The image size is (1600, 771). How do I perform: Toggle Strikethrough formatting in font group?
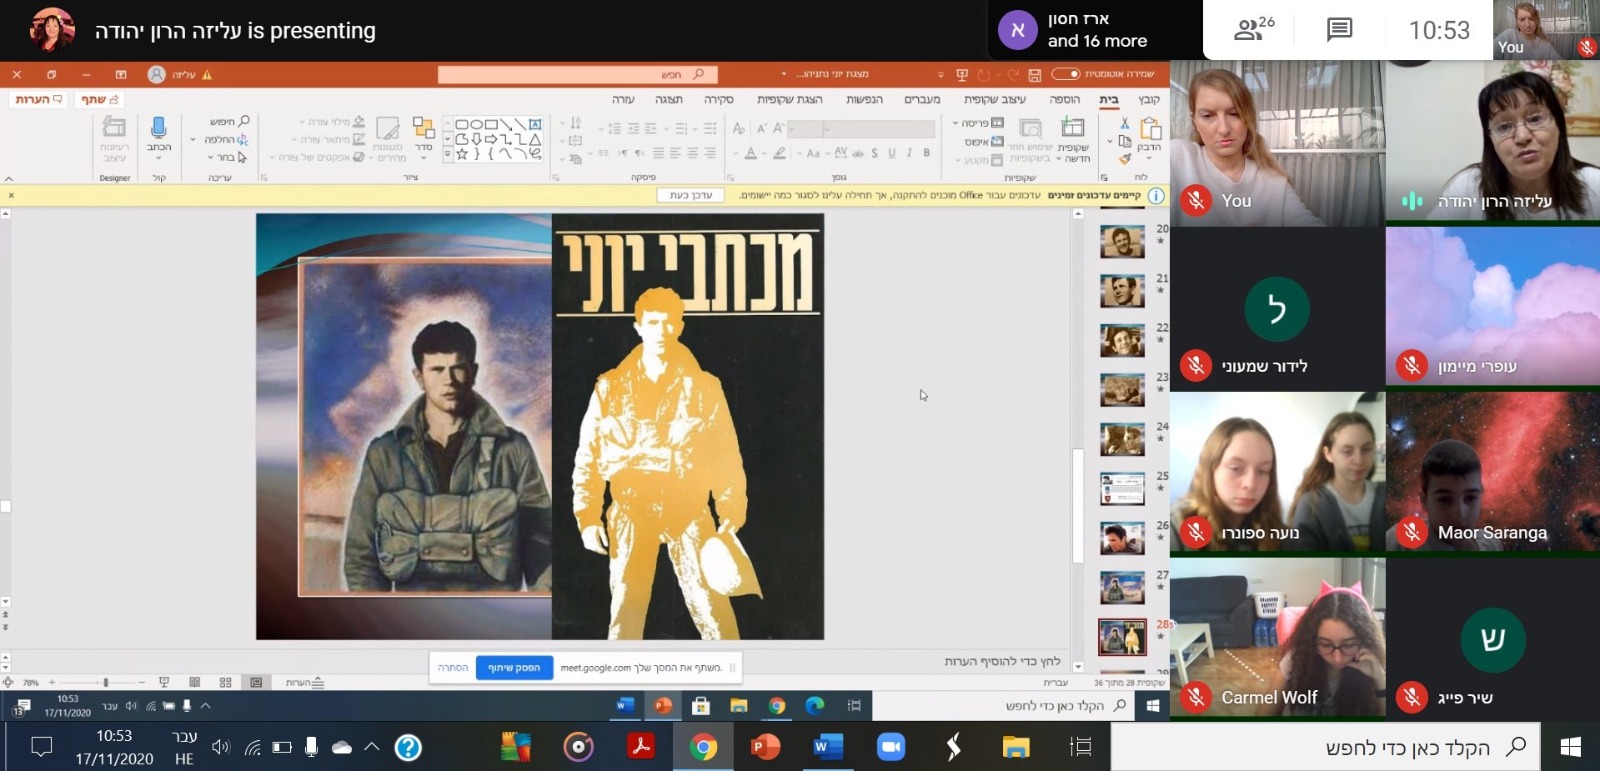[858, 153]
